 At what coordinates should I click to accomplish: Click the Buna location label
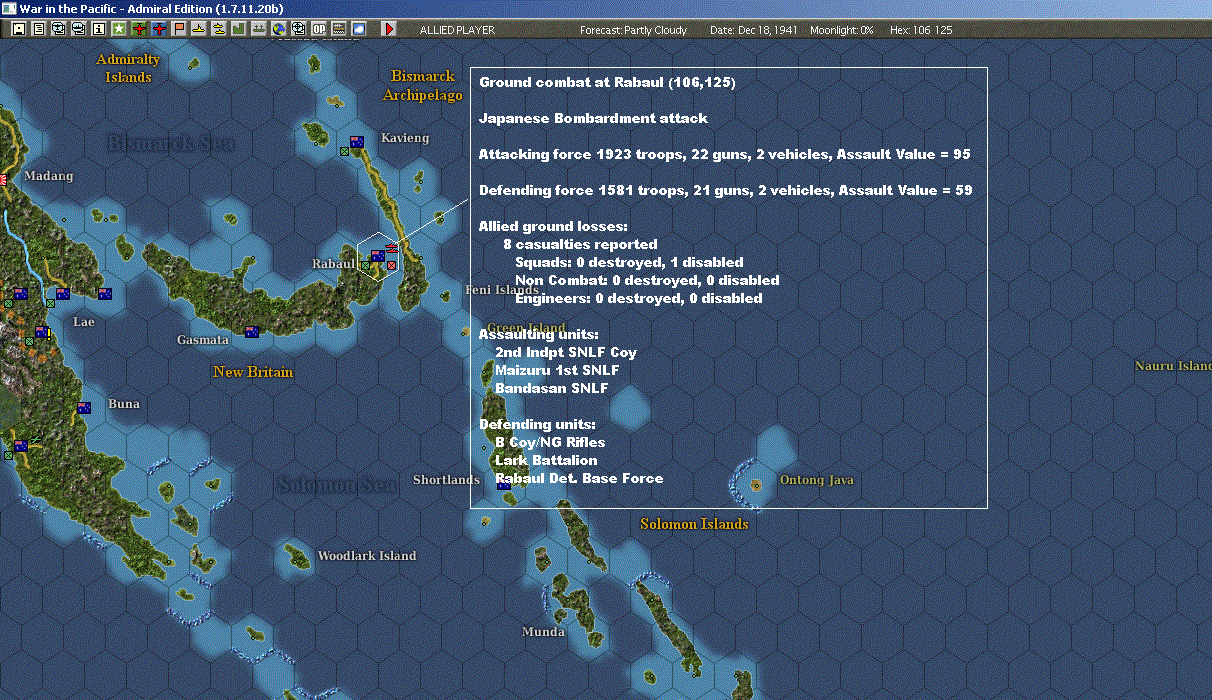(x=124, y=404)
